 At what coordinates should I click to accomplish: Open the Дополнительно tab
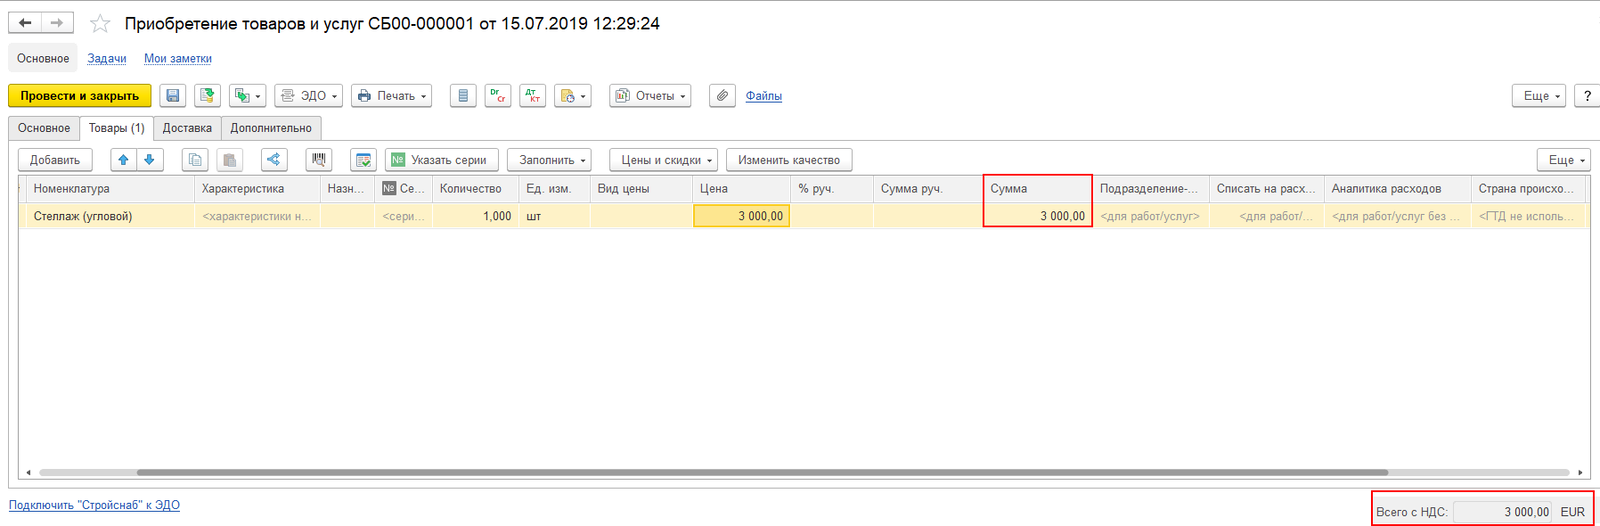pyautogui.click(x=271, y=128)
